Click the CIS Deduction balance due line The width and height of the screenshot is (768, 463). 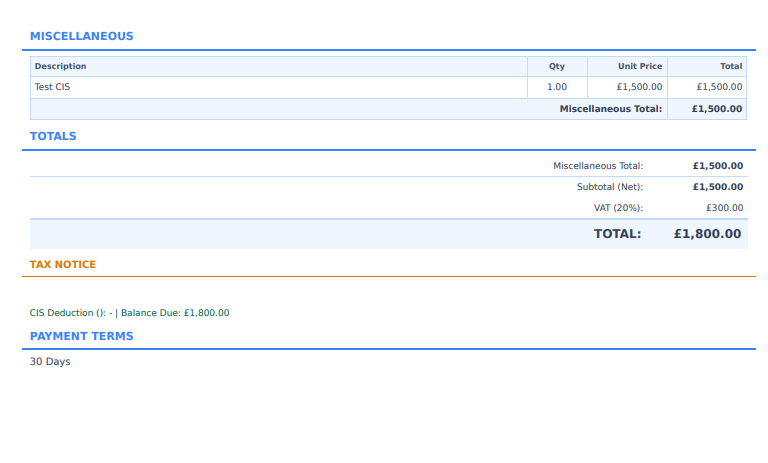point(129,313)
